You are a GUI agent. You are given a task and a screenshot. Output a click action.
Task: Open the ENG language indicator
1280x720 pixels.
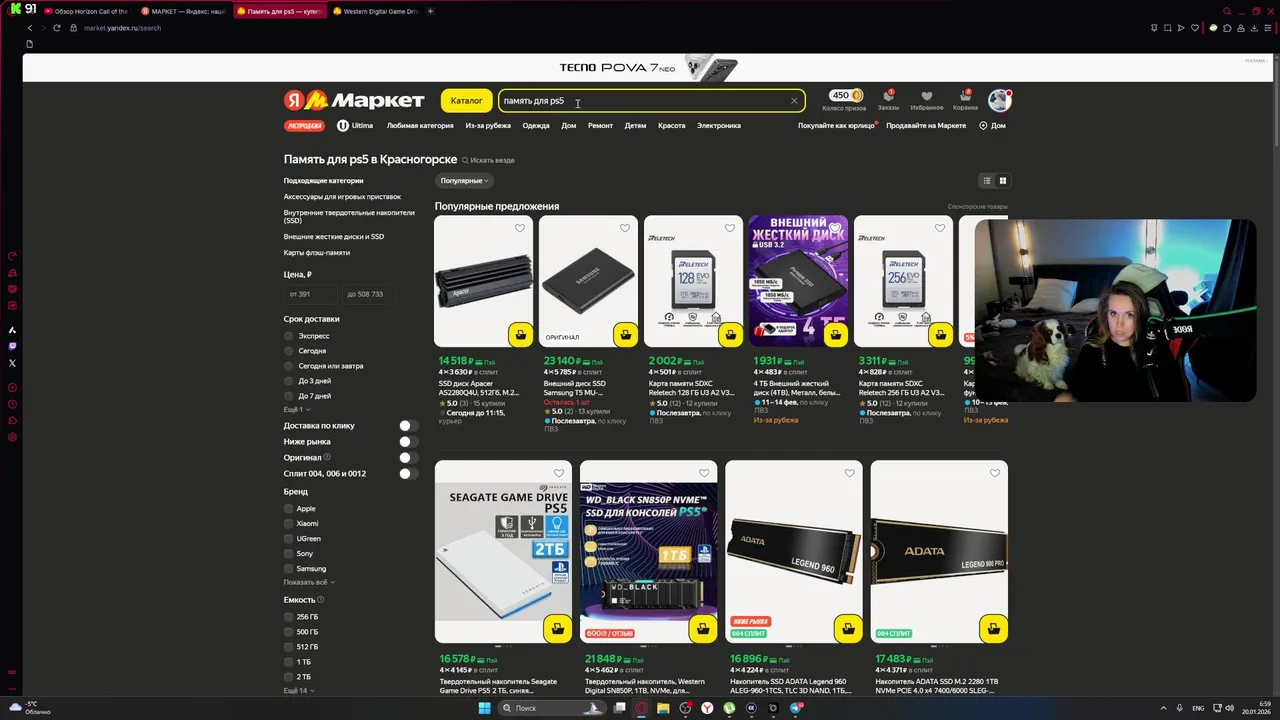[1199, 708]
